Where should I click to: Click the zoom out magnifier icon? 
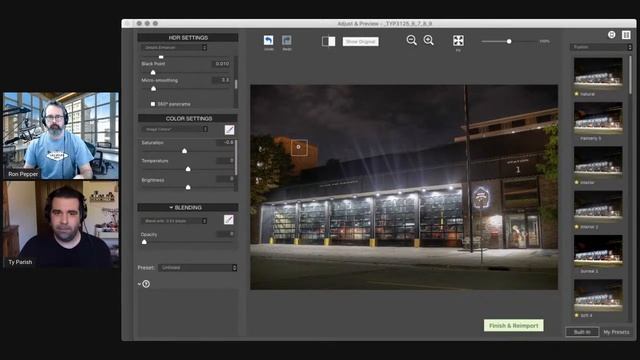click(x=411, y=40)
